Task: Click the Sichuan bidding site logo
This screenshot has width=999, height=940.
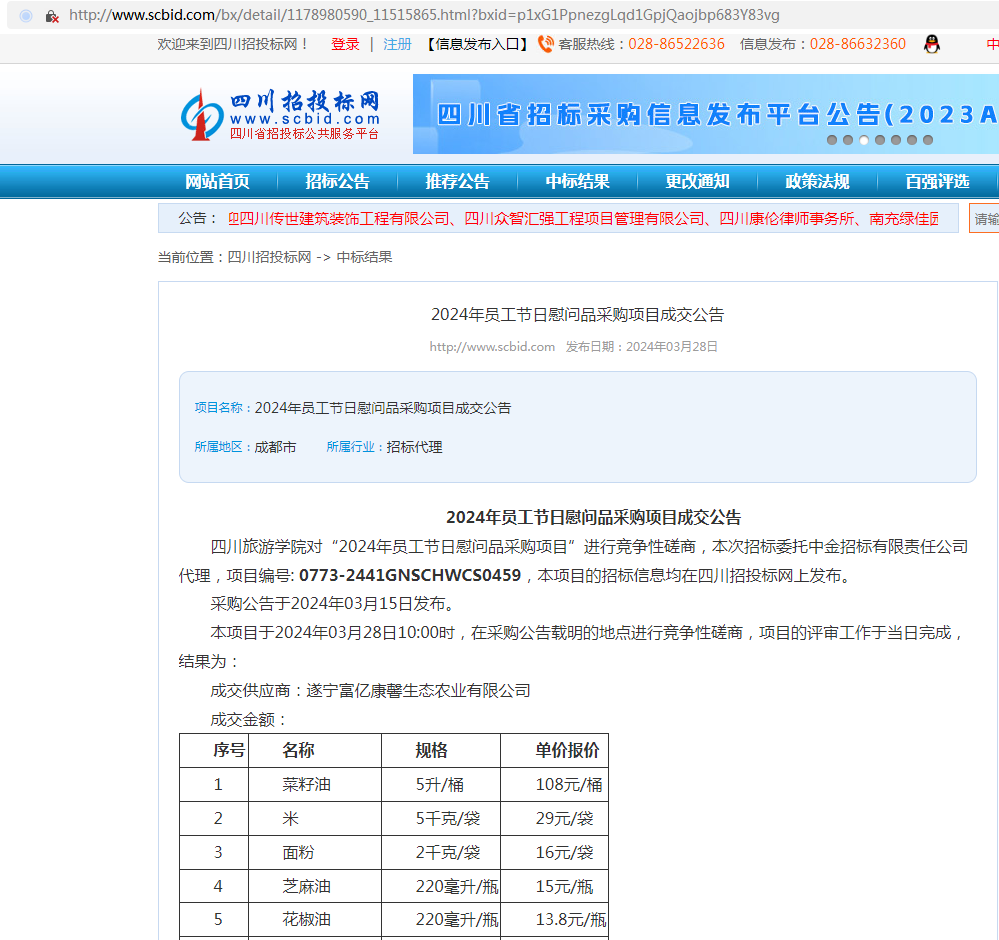Action: click(280, 115)
